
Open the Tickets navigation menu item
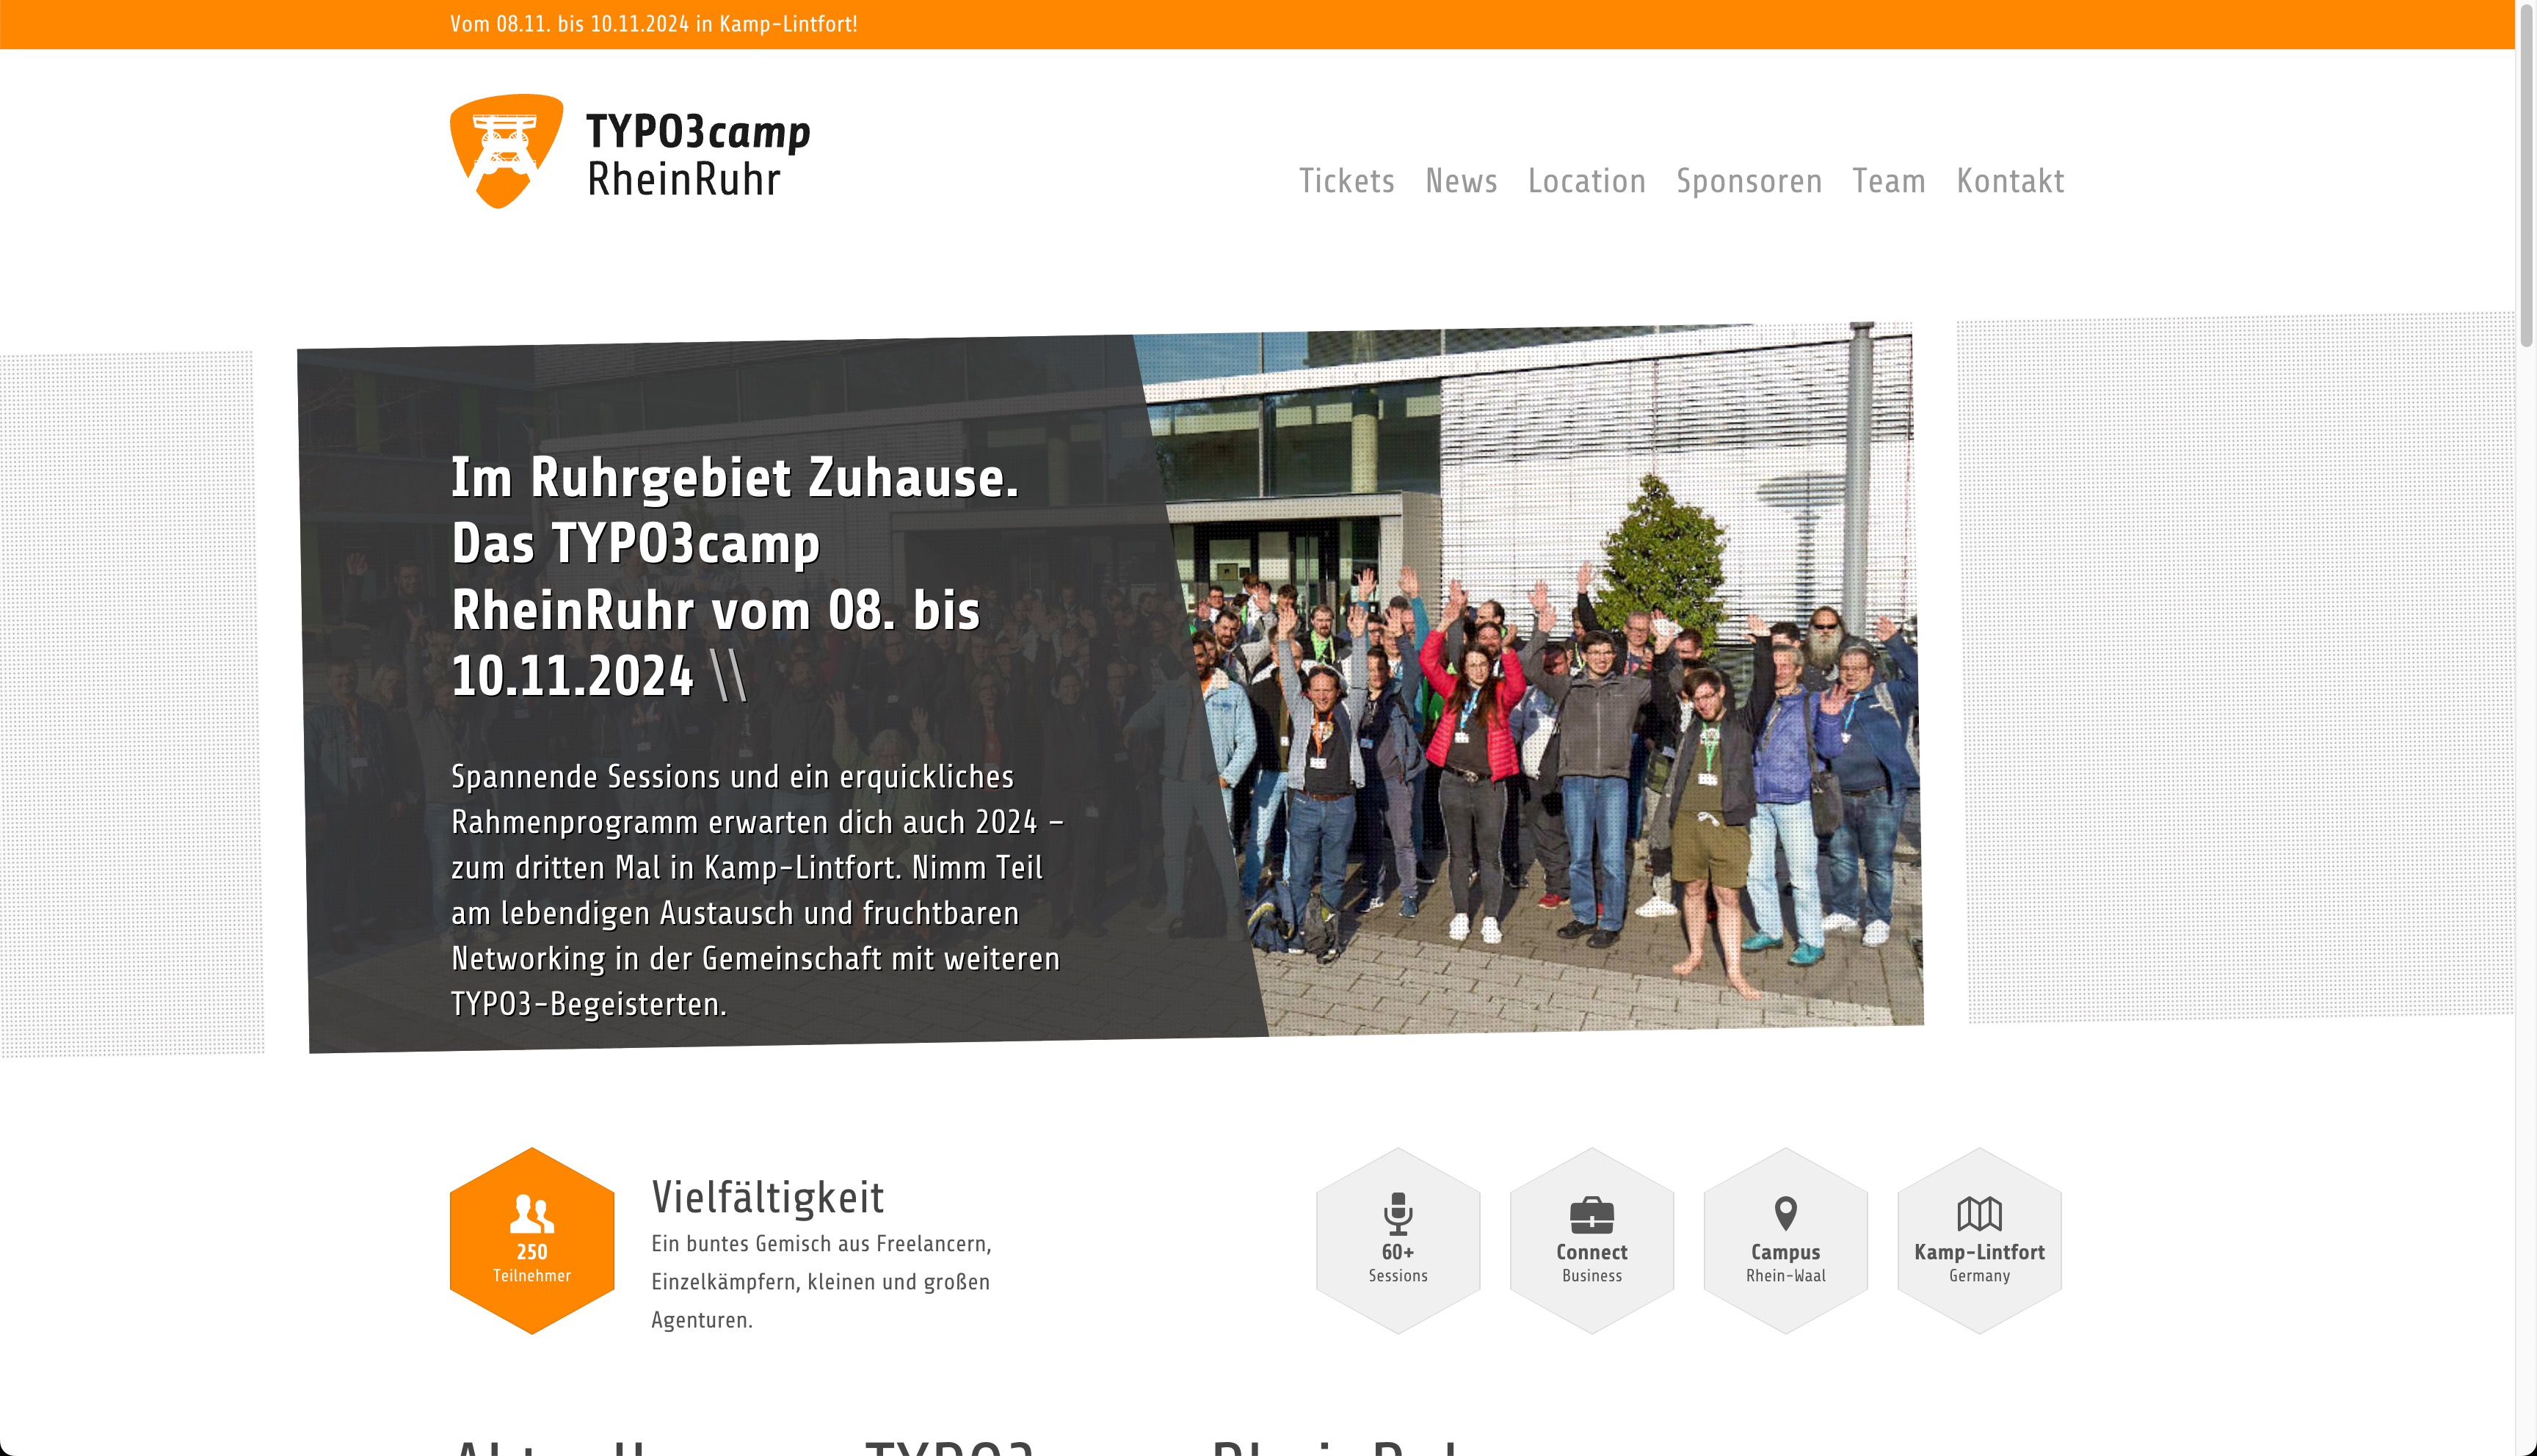point(1347,179)
